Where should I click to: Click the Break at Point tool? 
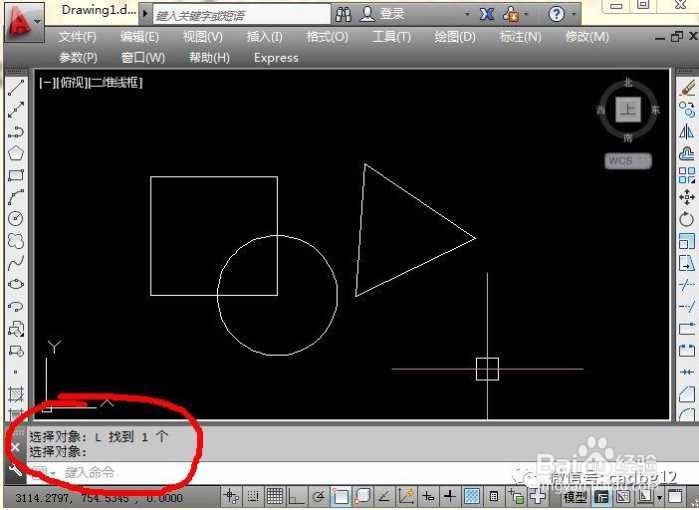(x=687, y=329)
